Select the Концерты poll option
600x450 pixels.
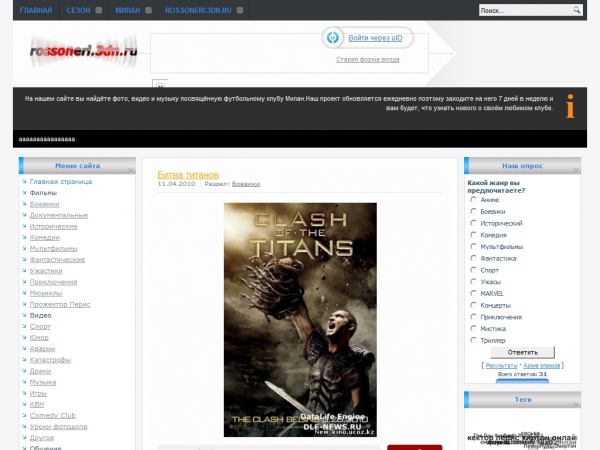473,305
